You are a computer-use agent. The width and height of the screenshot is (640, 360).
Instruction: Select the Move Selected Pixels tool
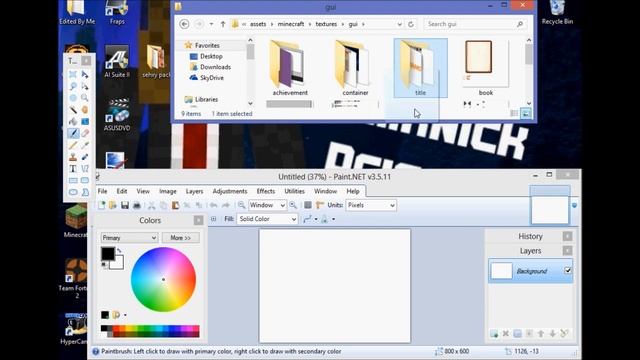pos(85,74)
